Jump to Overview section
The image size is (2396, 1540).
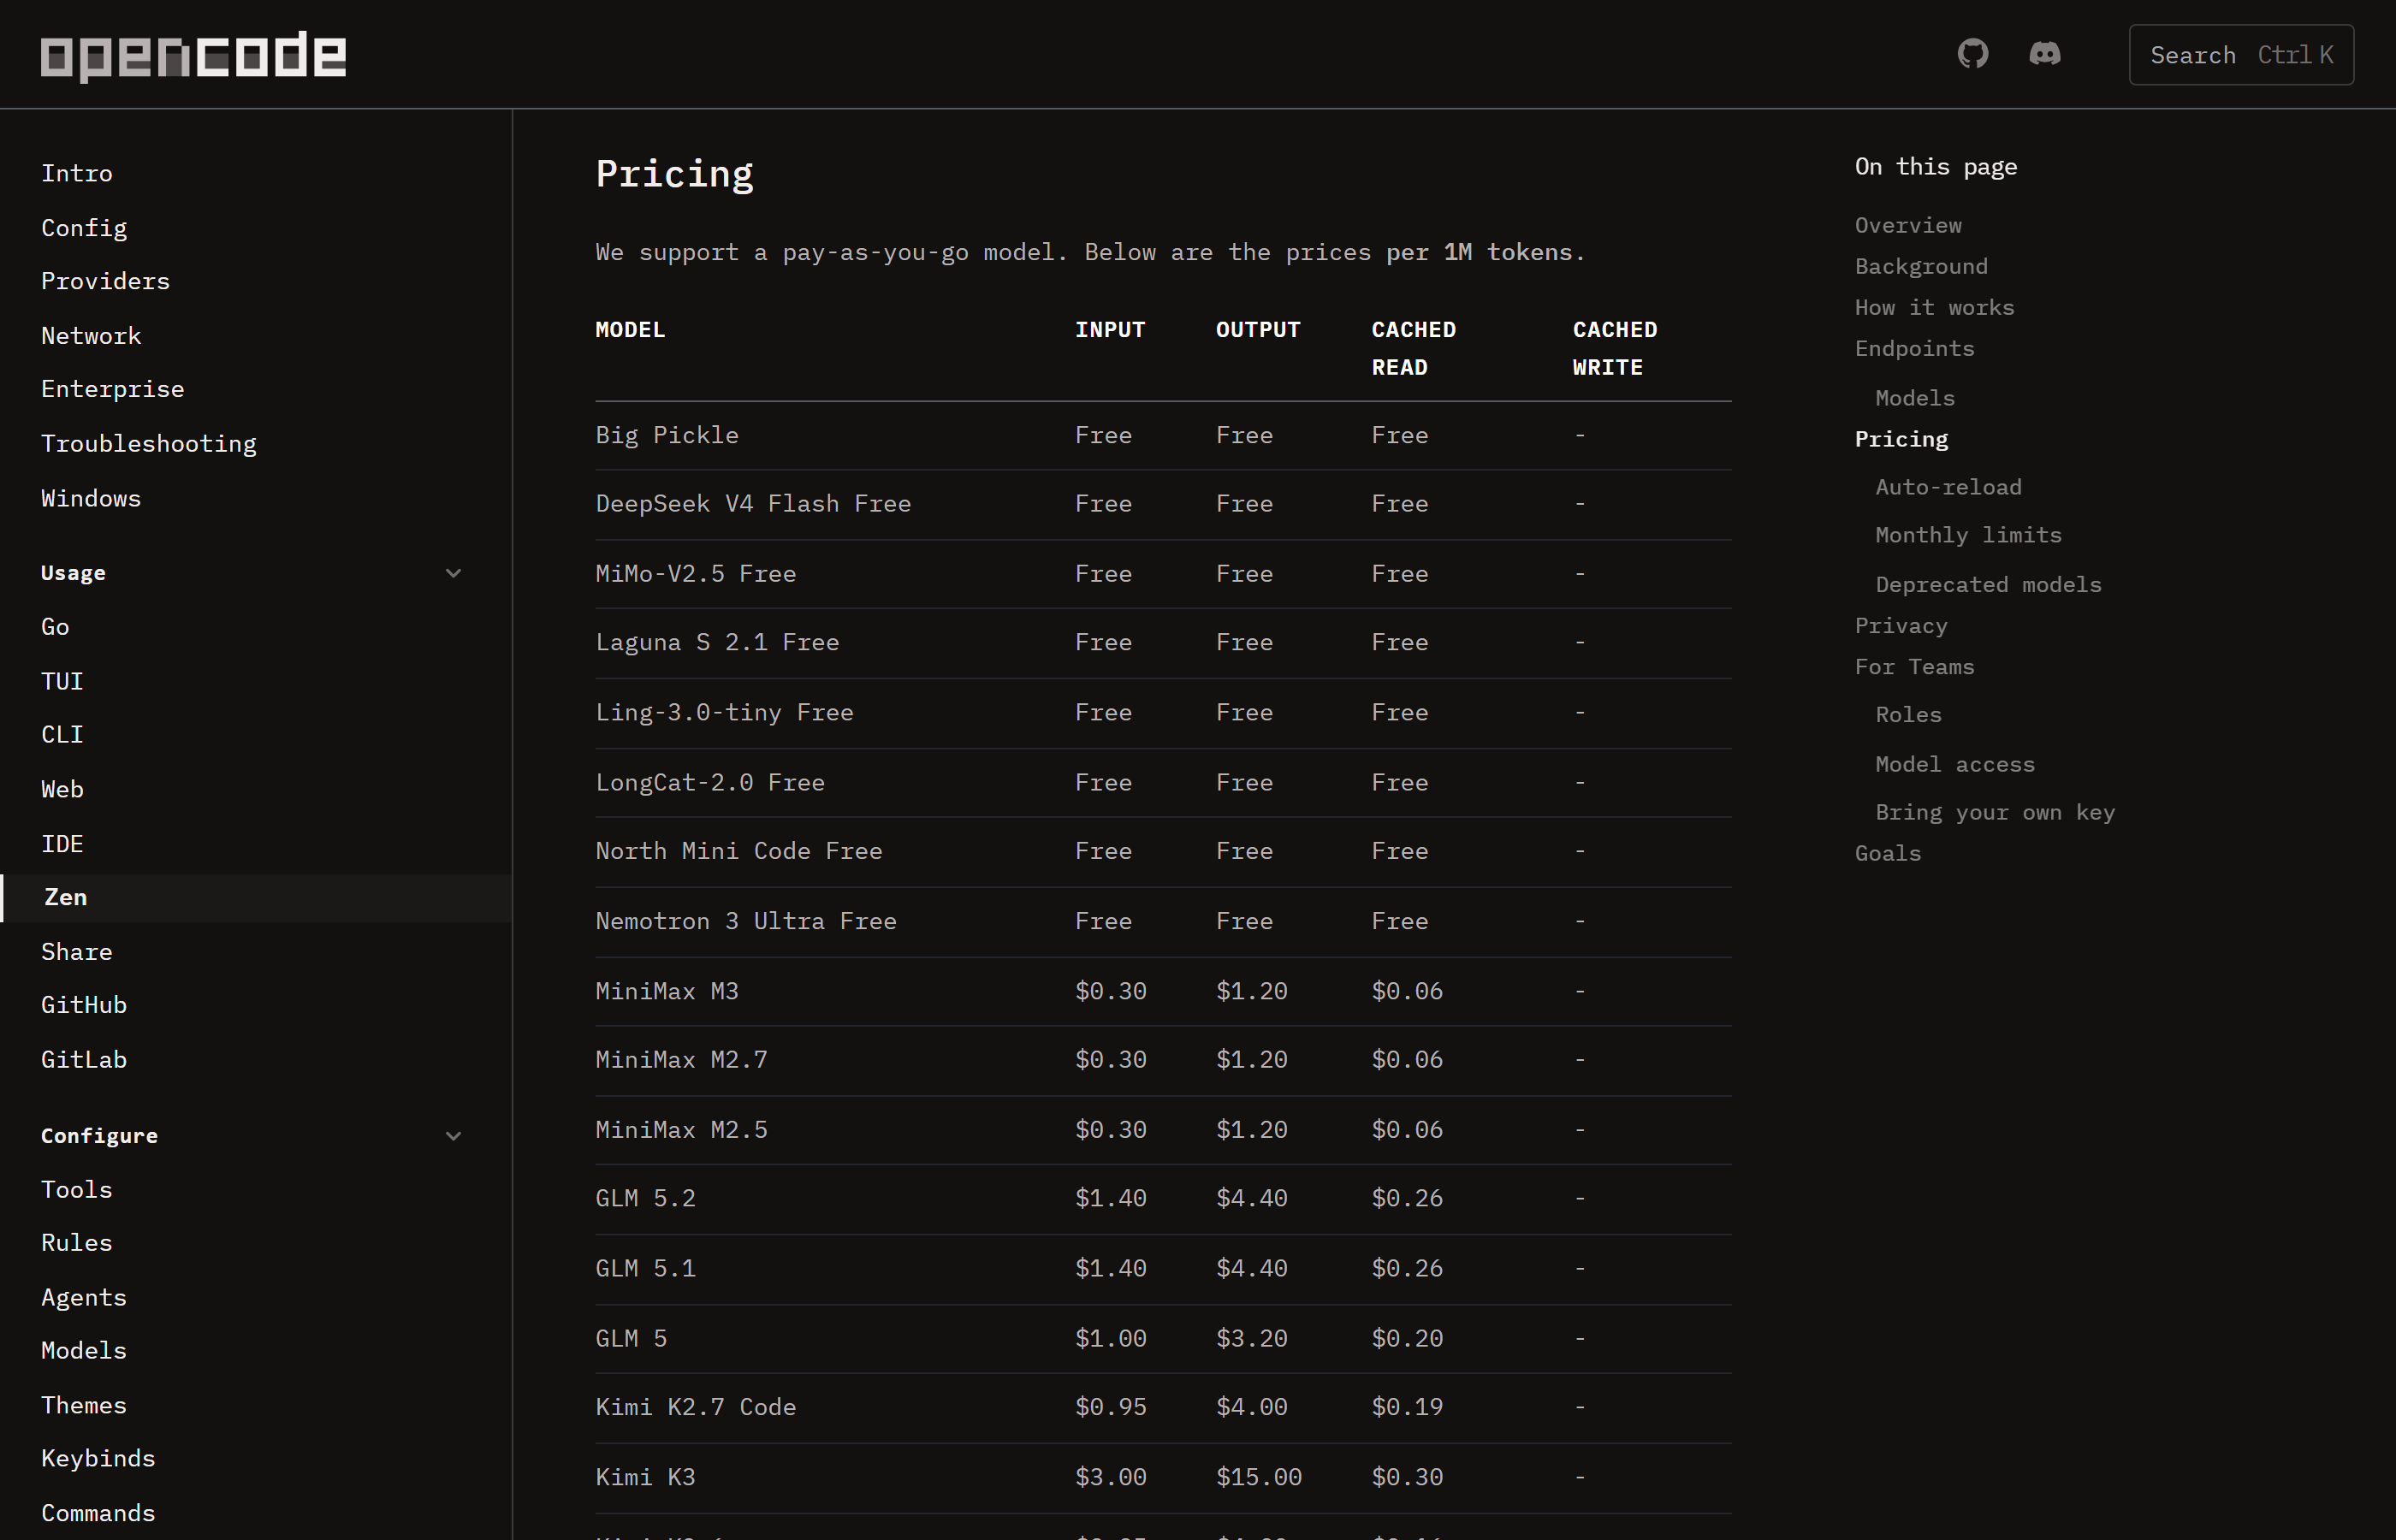1908,225
